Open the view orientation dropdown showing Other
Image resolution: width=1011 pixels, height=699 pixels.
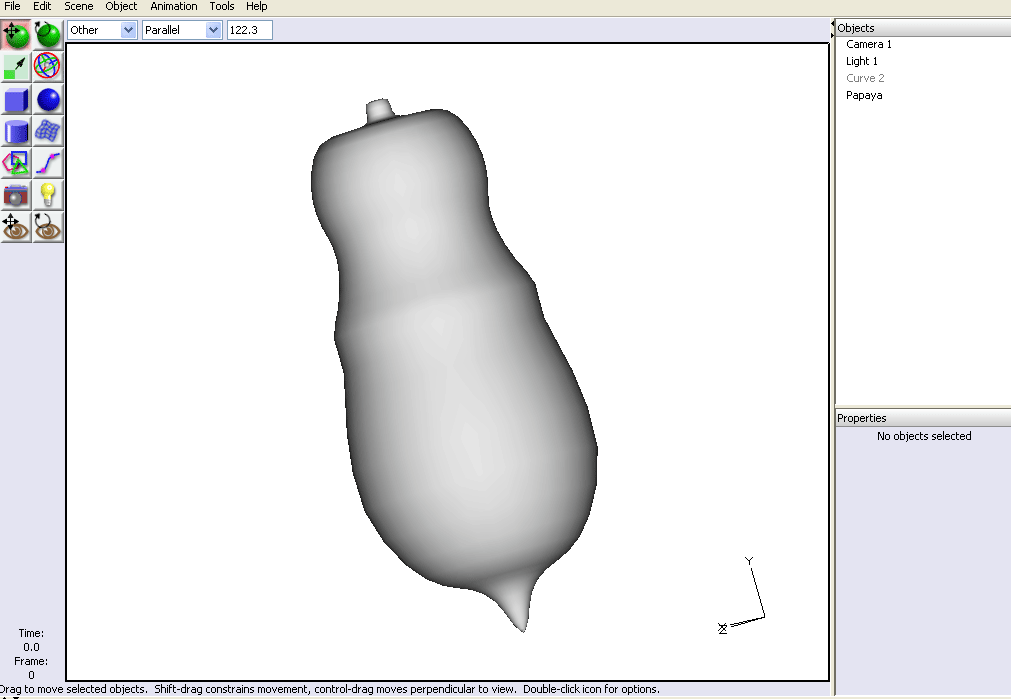point(101,30)
